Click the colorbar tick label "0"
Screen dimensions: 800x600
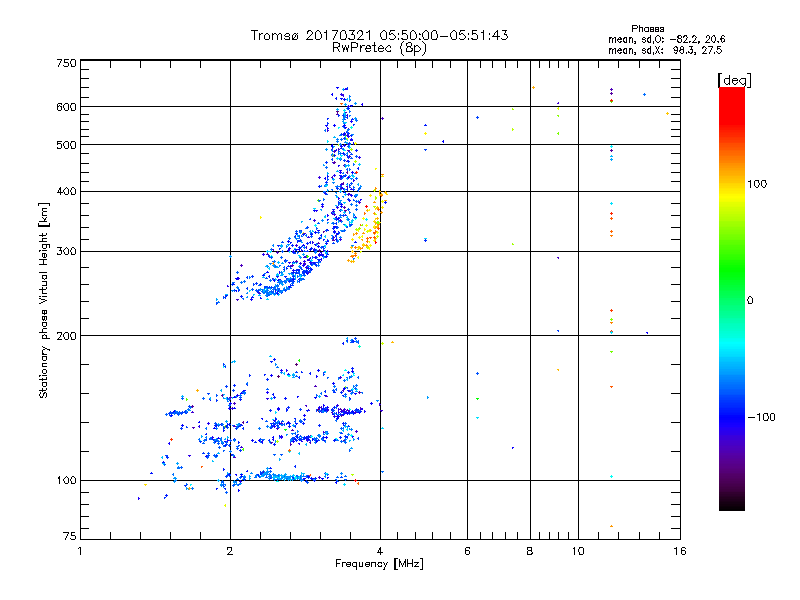pyautogui.click(x=750, y=301)
